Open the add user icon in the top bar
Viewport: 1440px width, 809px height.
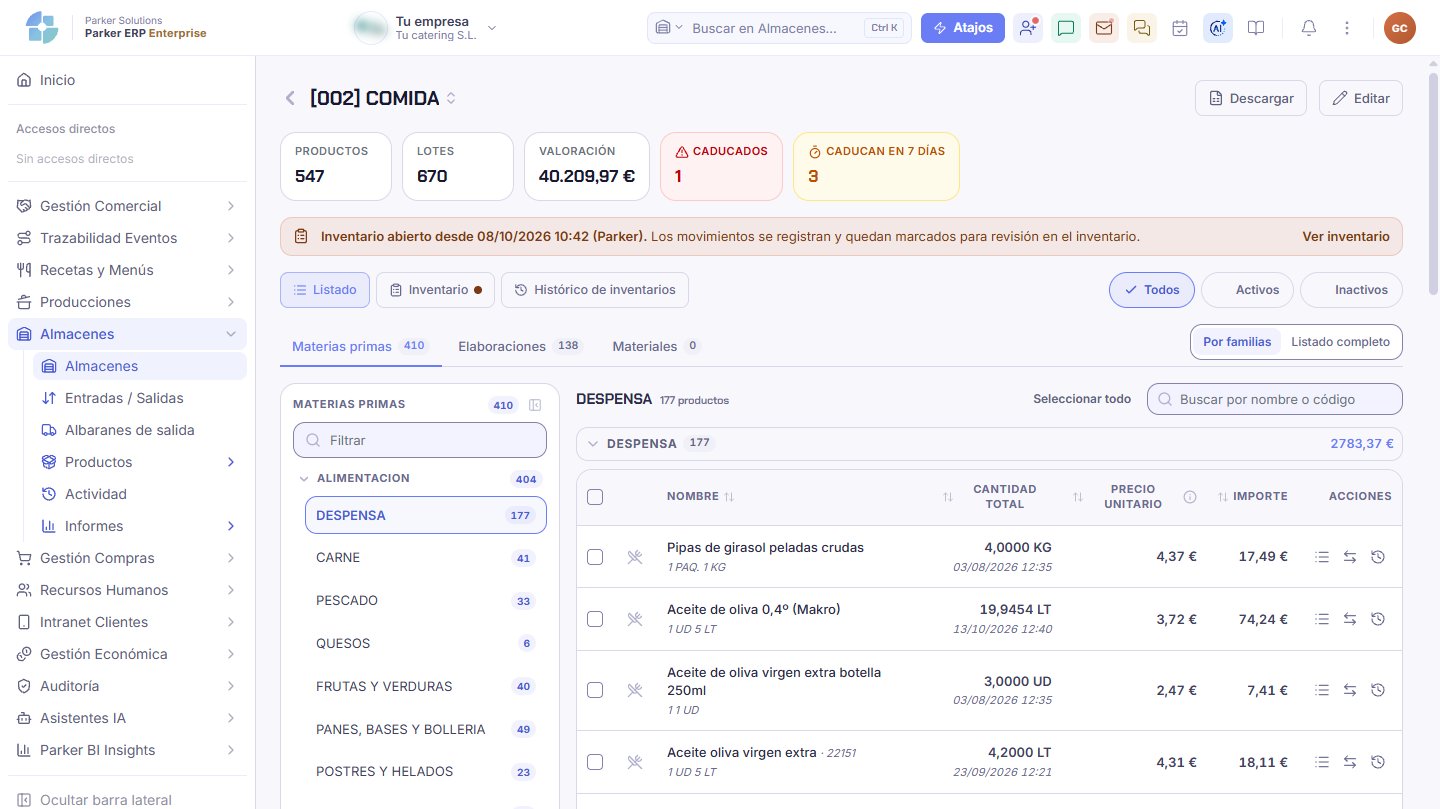coord(1028,28)
